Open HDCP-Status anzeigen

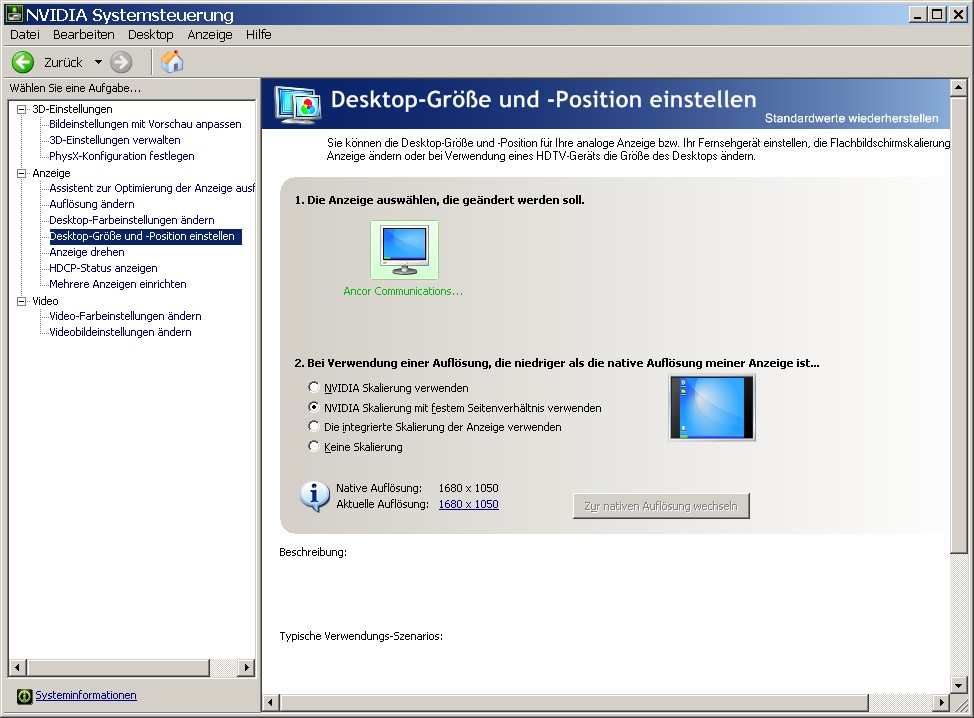(103, 268)
